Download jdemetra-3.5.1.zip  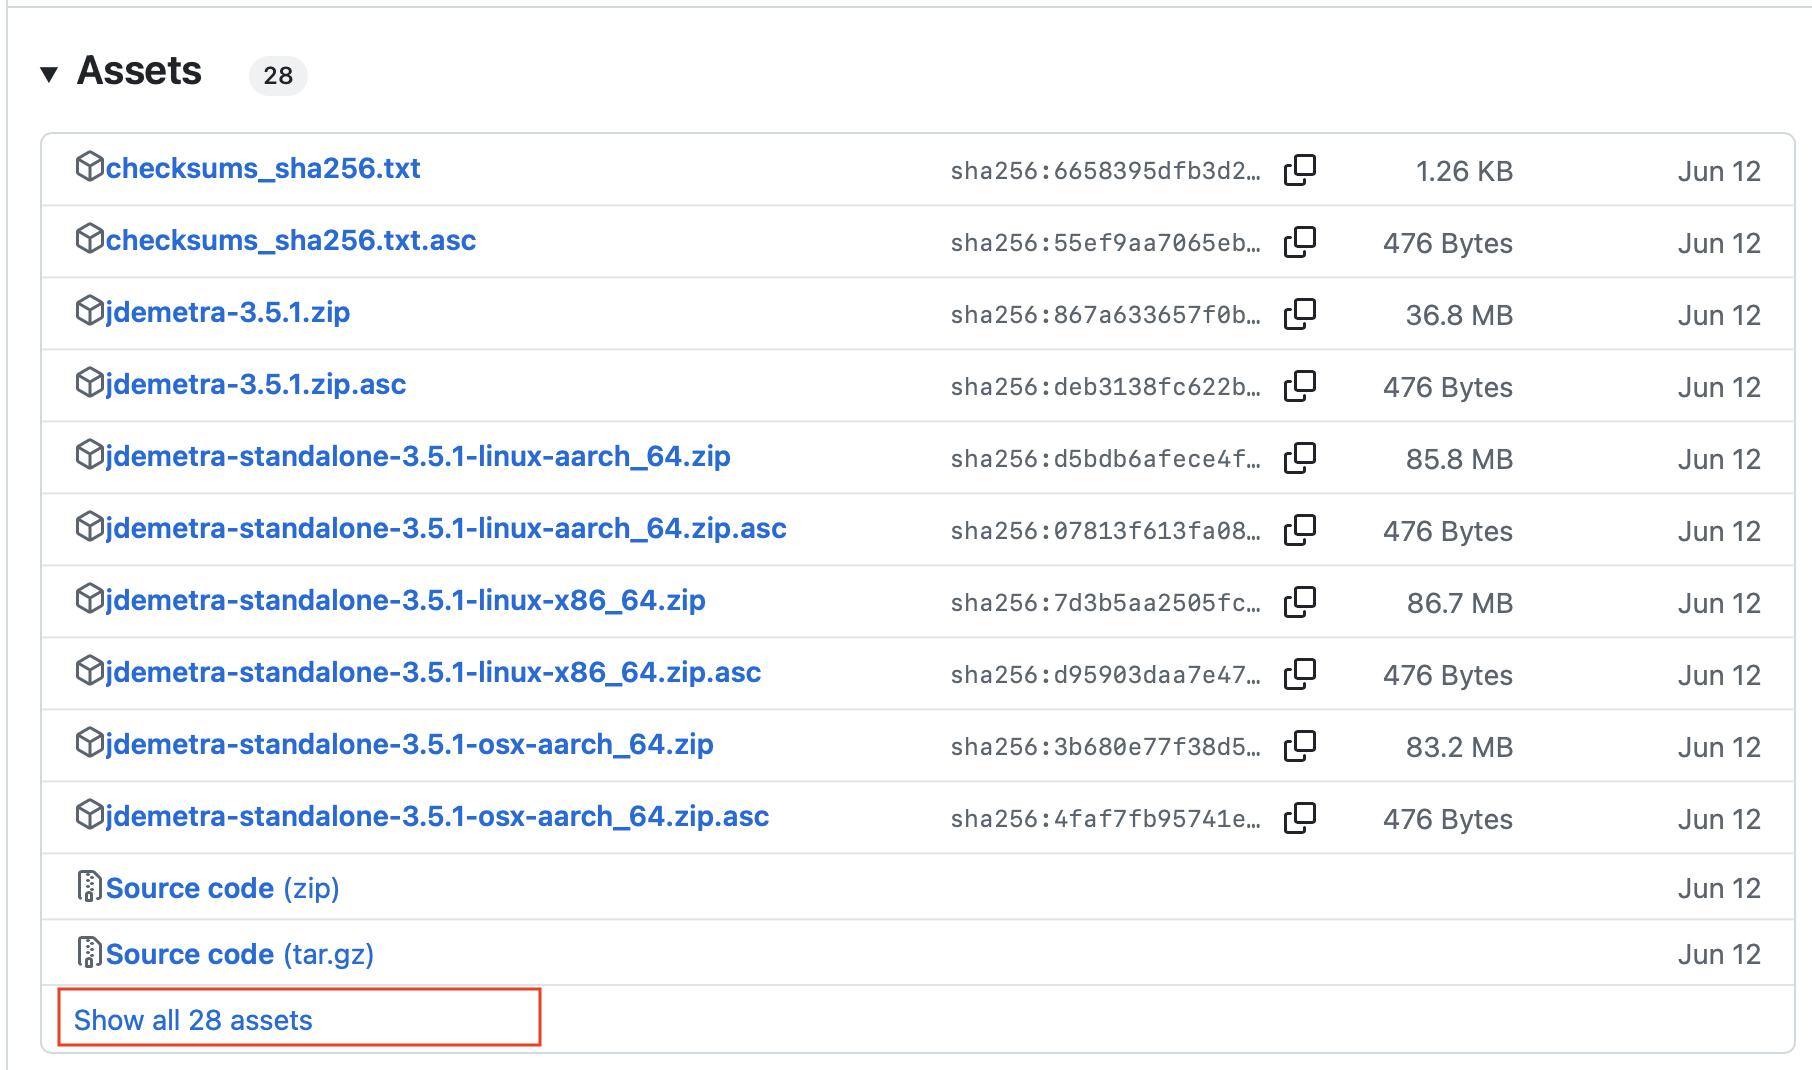click(227, 313)
